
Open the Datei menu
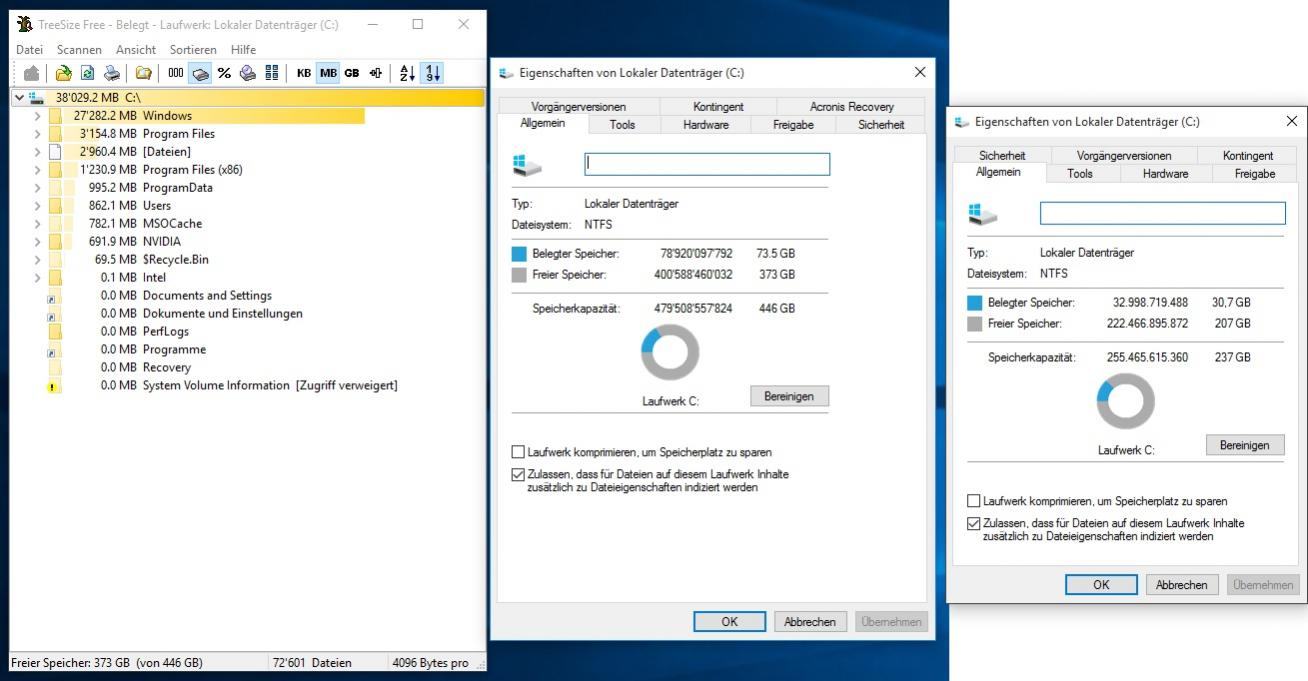click(x=30, y=50)
